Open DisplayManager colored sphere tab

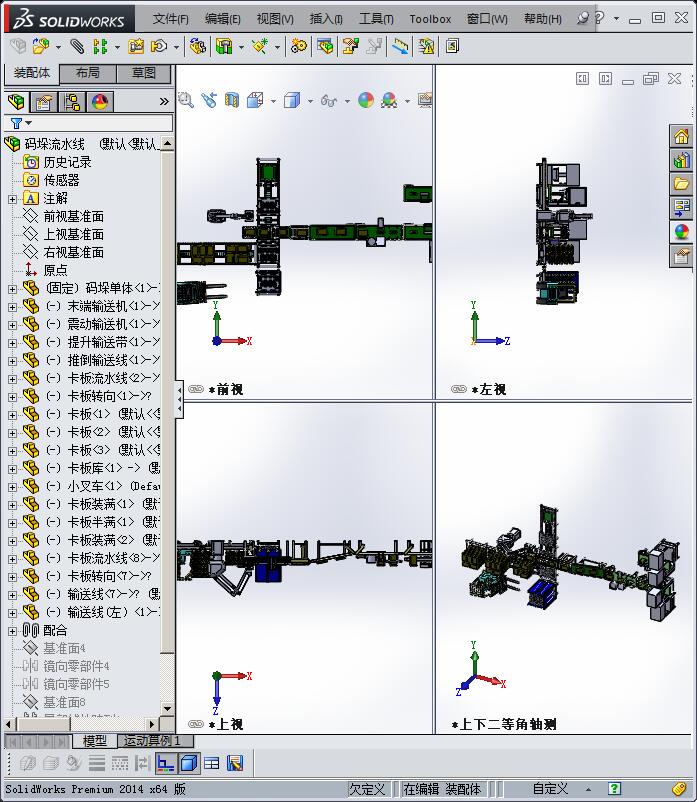(100, 102)
